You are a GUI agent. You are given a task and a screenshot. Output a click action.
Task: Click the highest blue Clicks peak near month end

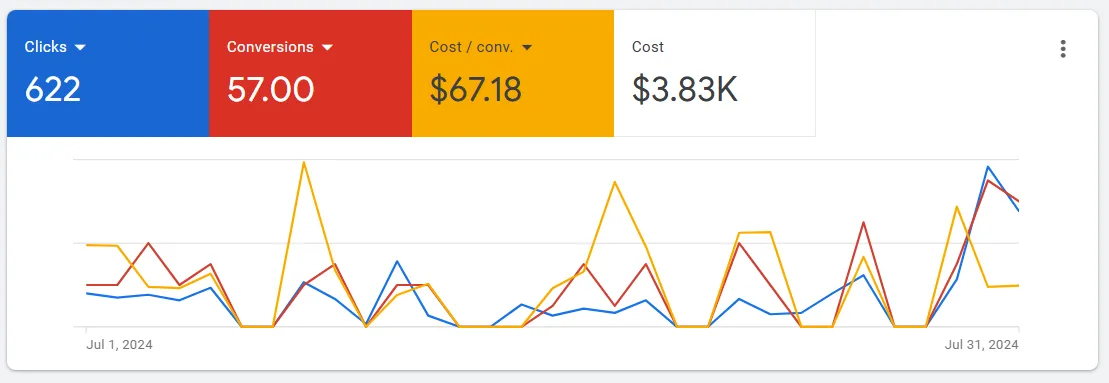point(987,167)
